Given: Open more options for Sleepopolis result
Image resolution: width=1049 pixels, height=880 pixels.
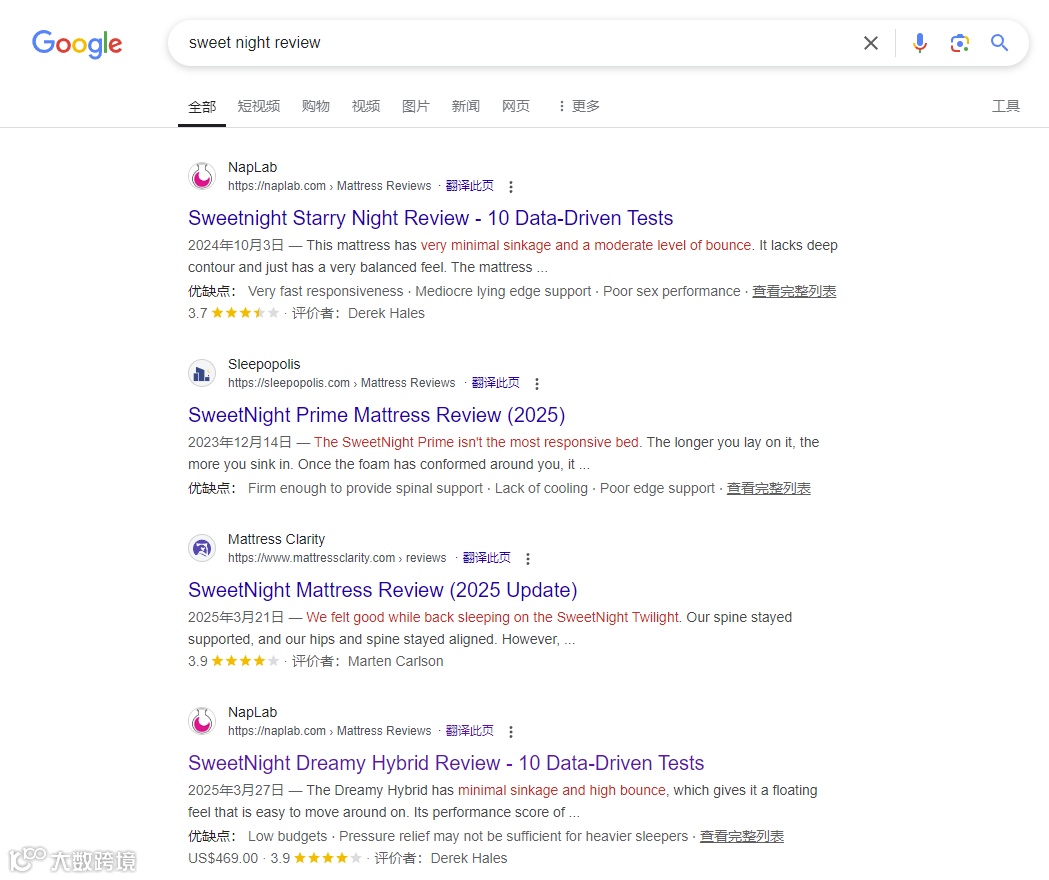Looking at the screenshot, I should 537,383.
